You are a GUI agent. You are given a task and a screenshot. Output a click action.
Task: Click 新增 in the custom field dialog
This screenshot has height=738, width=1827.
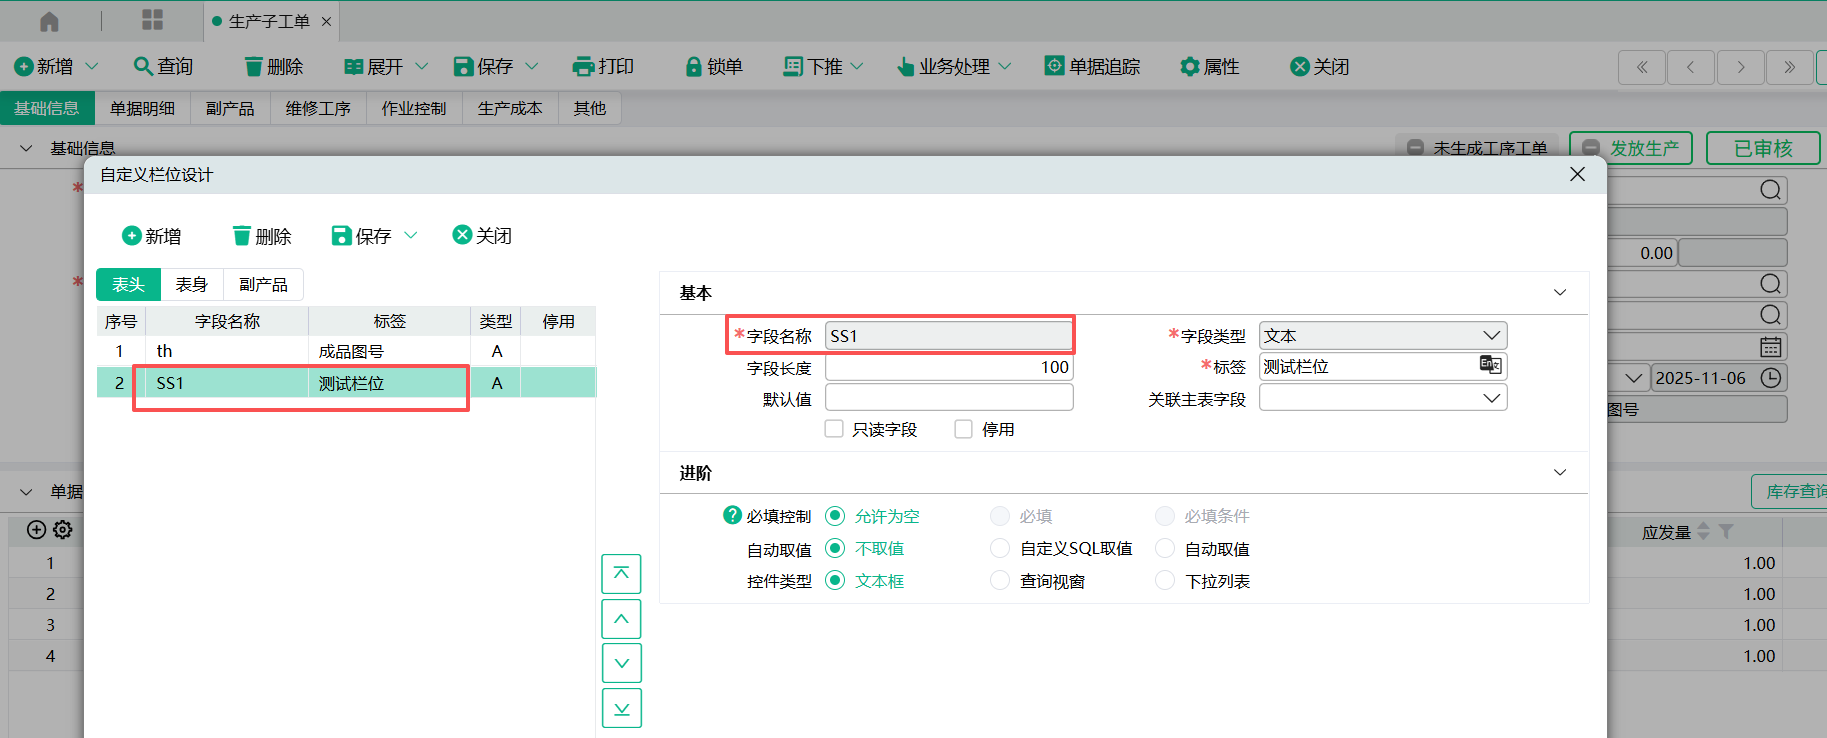click(152, 236)
